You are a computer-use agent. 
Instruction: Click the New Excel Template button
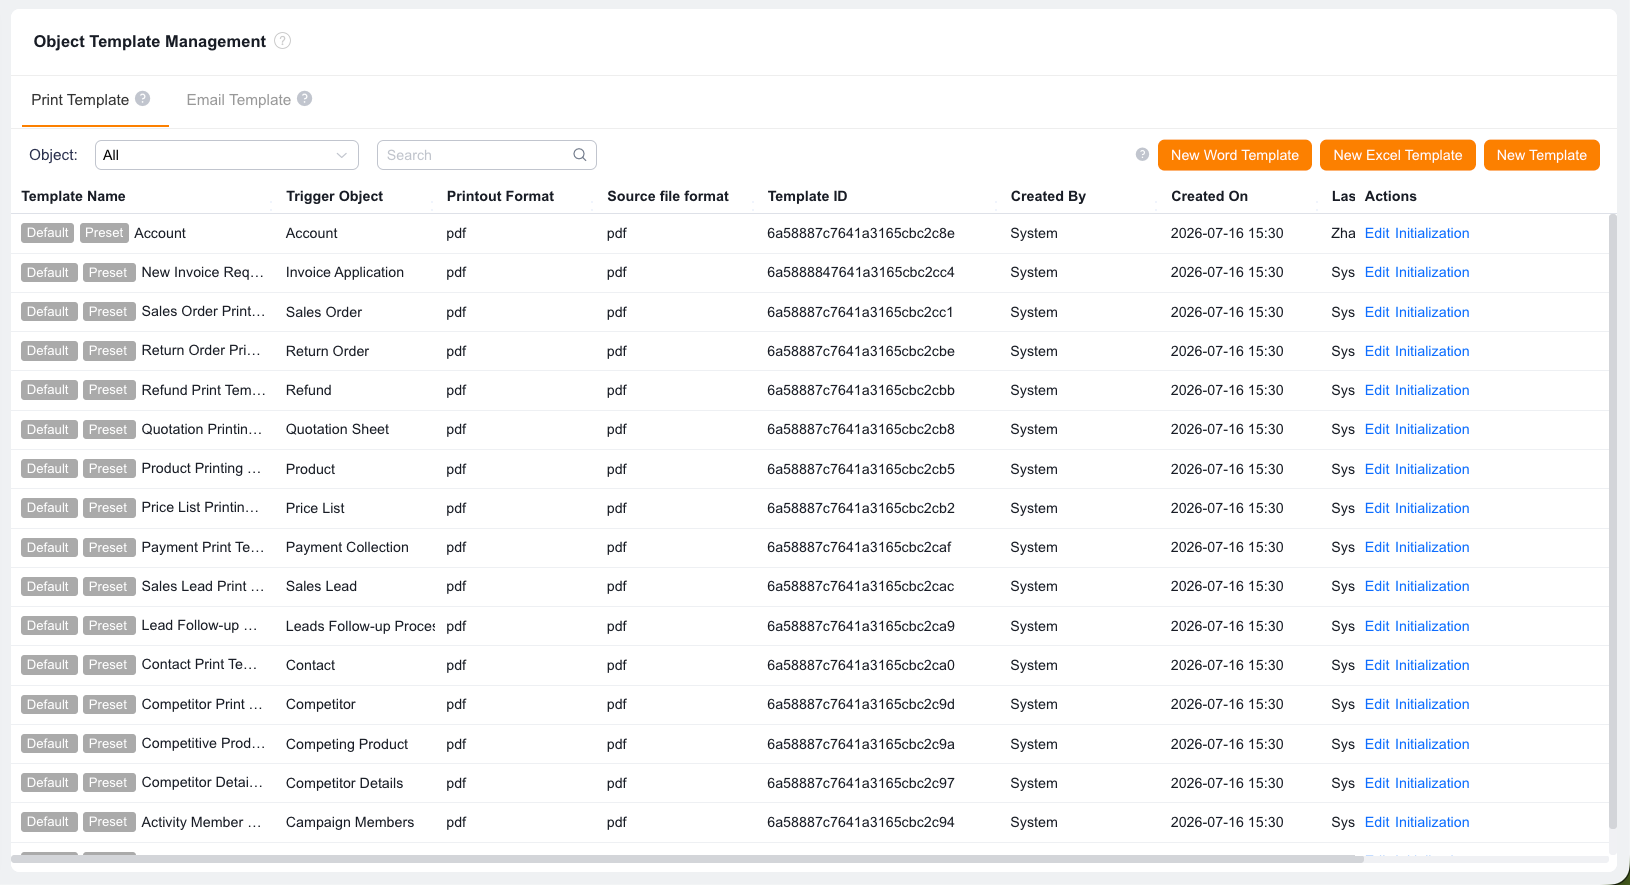[x=1398, y=155]
